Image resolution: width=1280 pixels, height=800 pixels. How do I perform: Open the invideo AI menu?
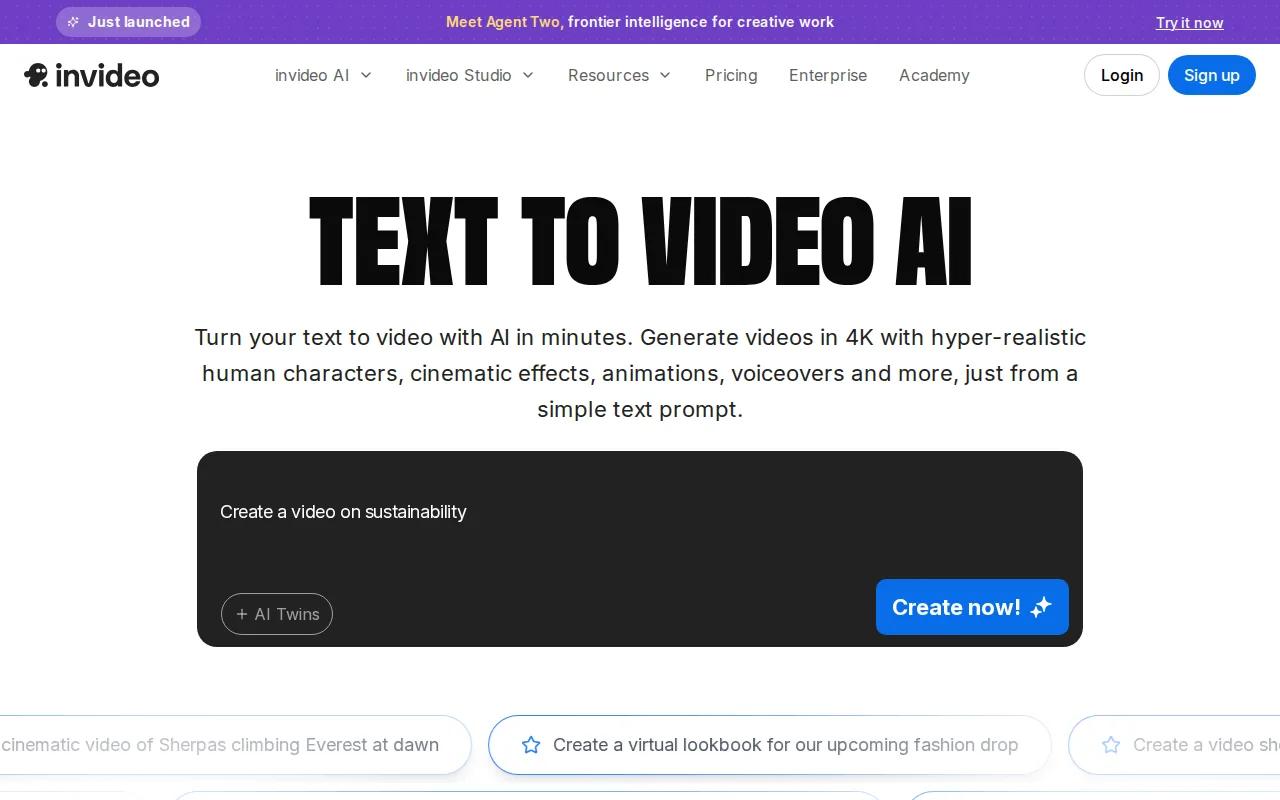tap(324, 75)
